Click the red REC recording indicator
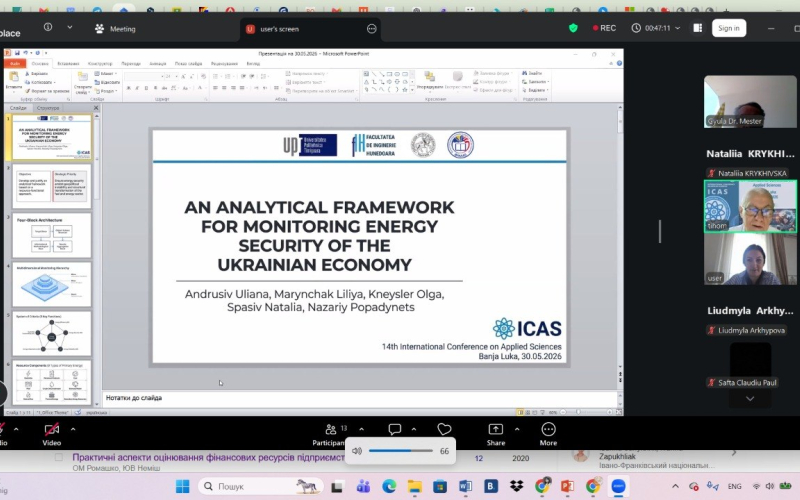 coord(604,28)
